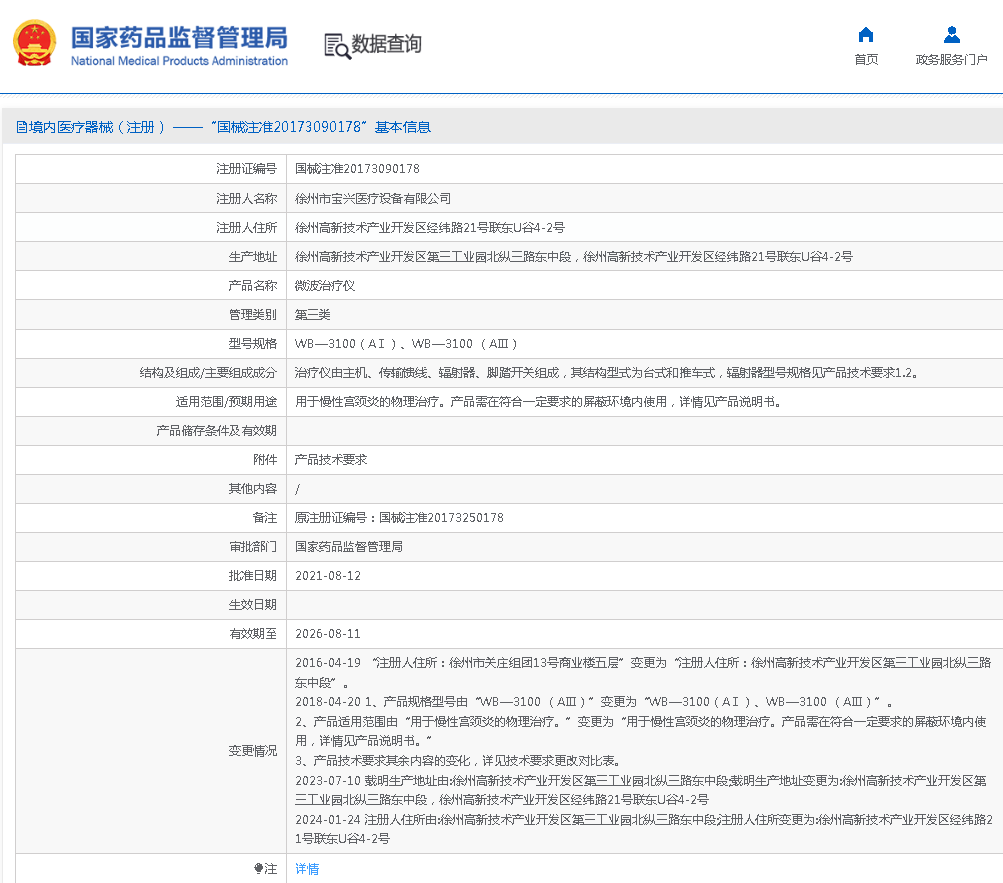The height and width of the screenshot is (883, 1003).
Task: Select 国家药品监督管理局 in the 审批部门 row
Action: 349,546
